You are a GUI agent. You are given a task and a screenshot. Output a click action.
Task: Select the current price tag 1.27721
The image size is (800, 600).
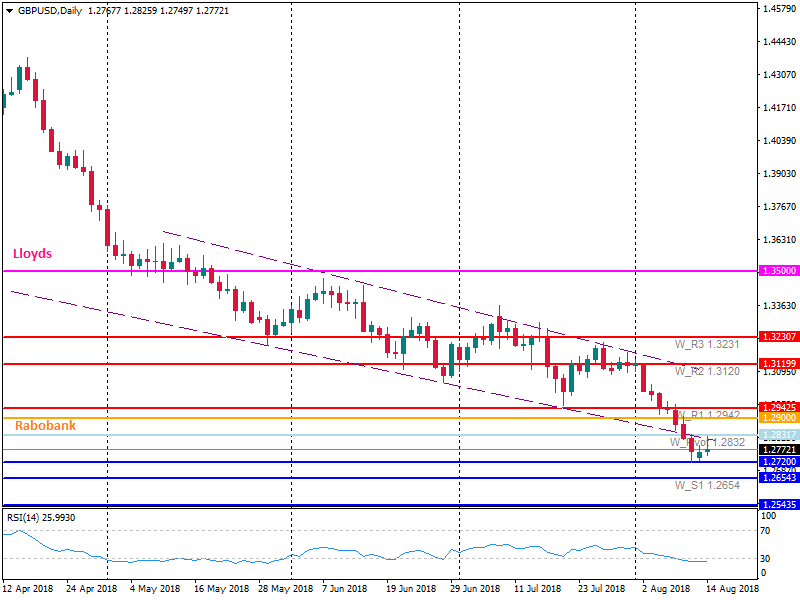tap(777, 450)
